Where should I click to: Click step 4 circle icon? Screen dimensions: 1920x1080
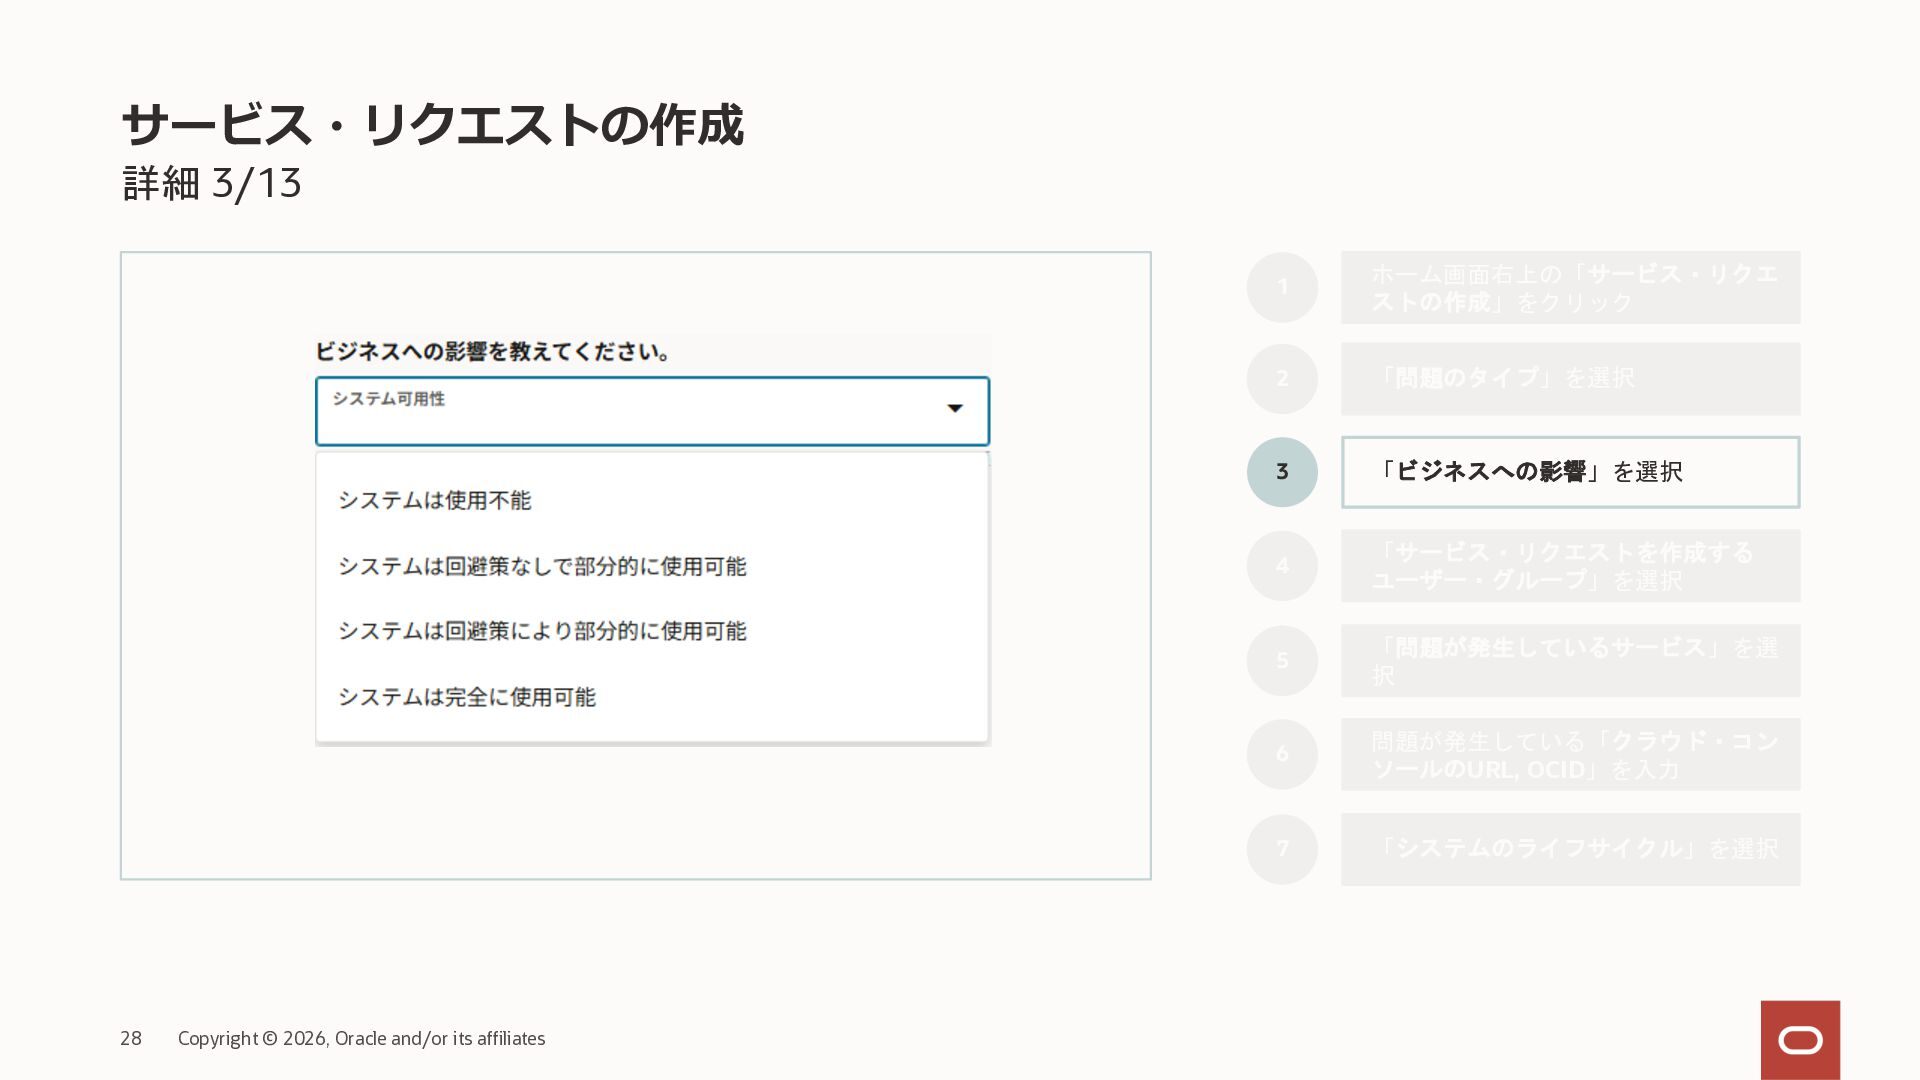point(1282,566)
